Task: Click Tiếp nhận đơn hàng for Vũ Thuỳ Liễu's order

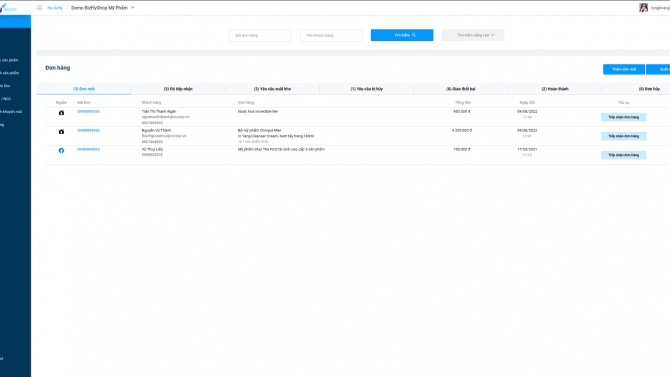Action: tap(623, 155)
